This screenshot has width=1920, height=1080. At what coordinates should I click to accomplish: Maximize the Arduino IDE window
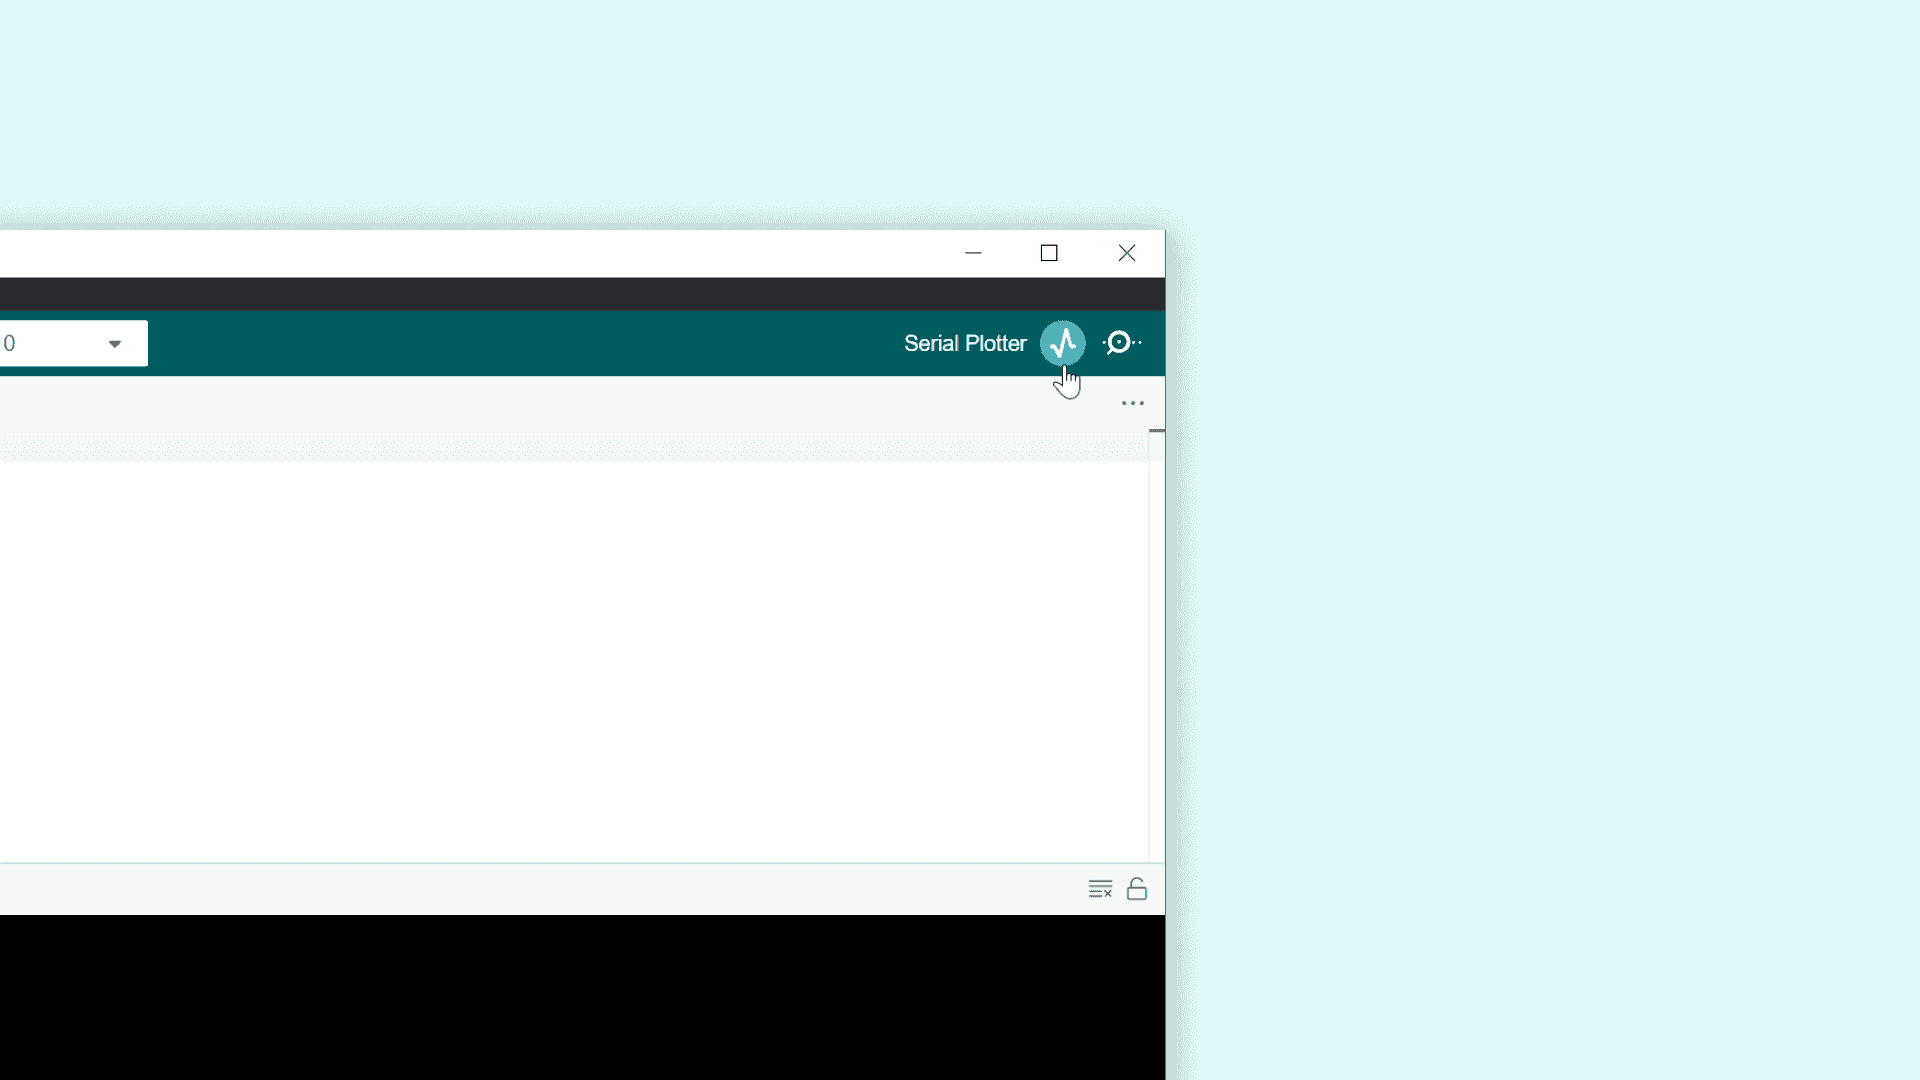point(1049,253)
